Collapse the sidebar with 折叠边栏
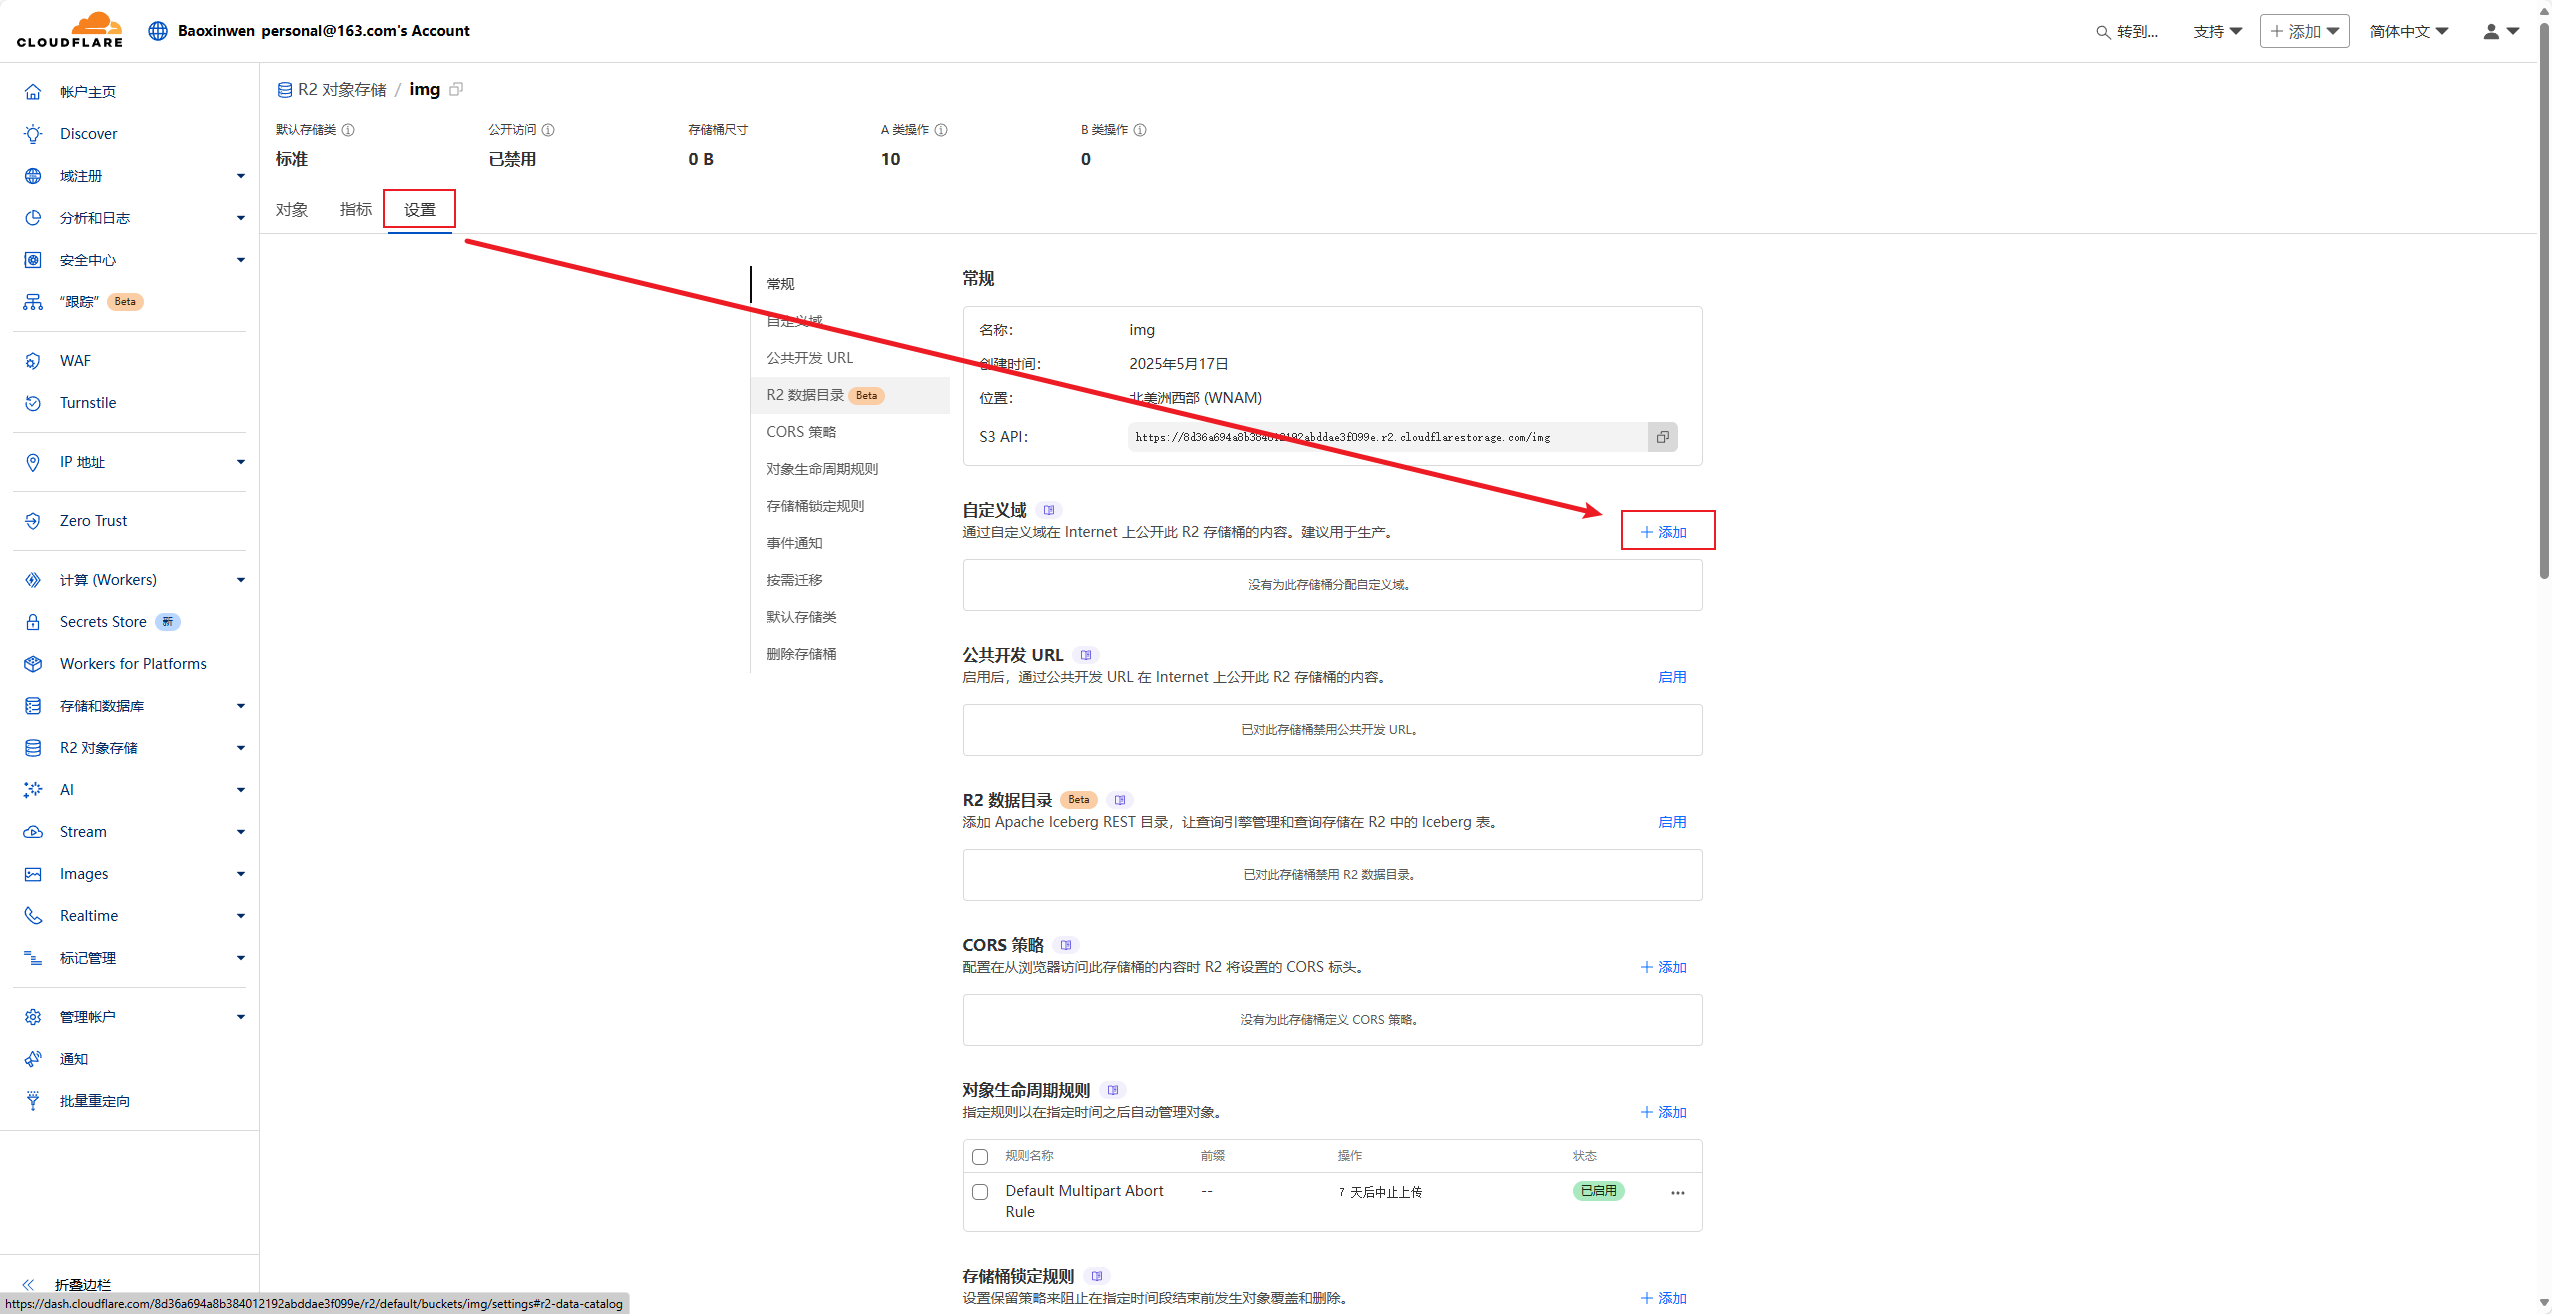Viewport: 2552px width, 1314px height. tap(68, 1284)
